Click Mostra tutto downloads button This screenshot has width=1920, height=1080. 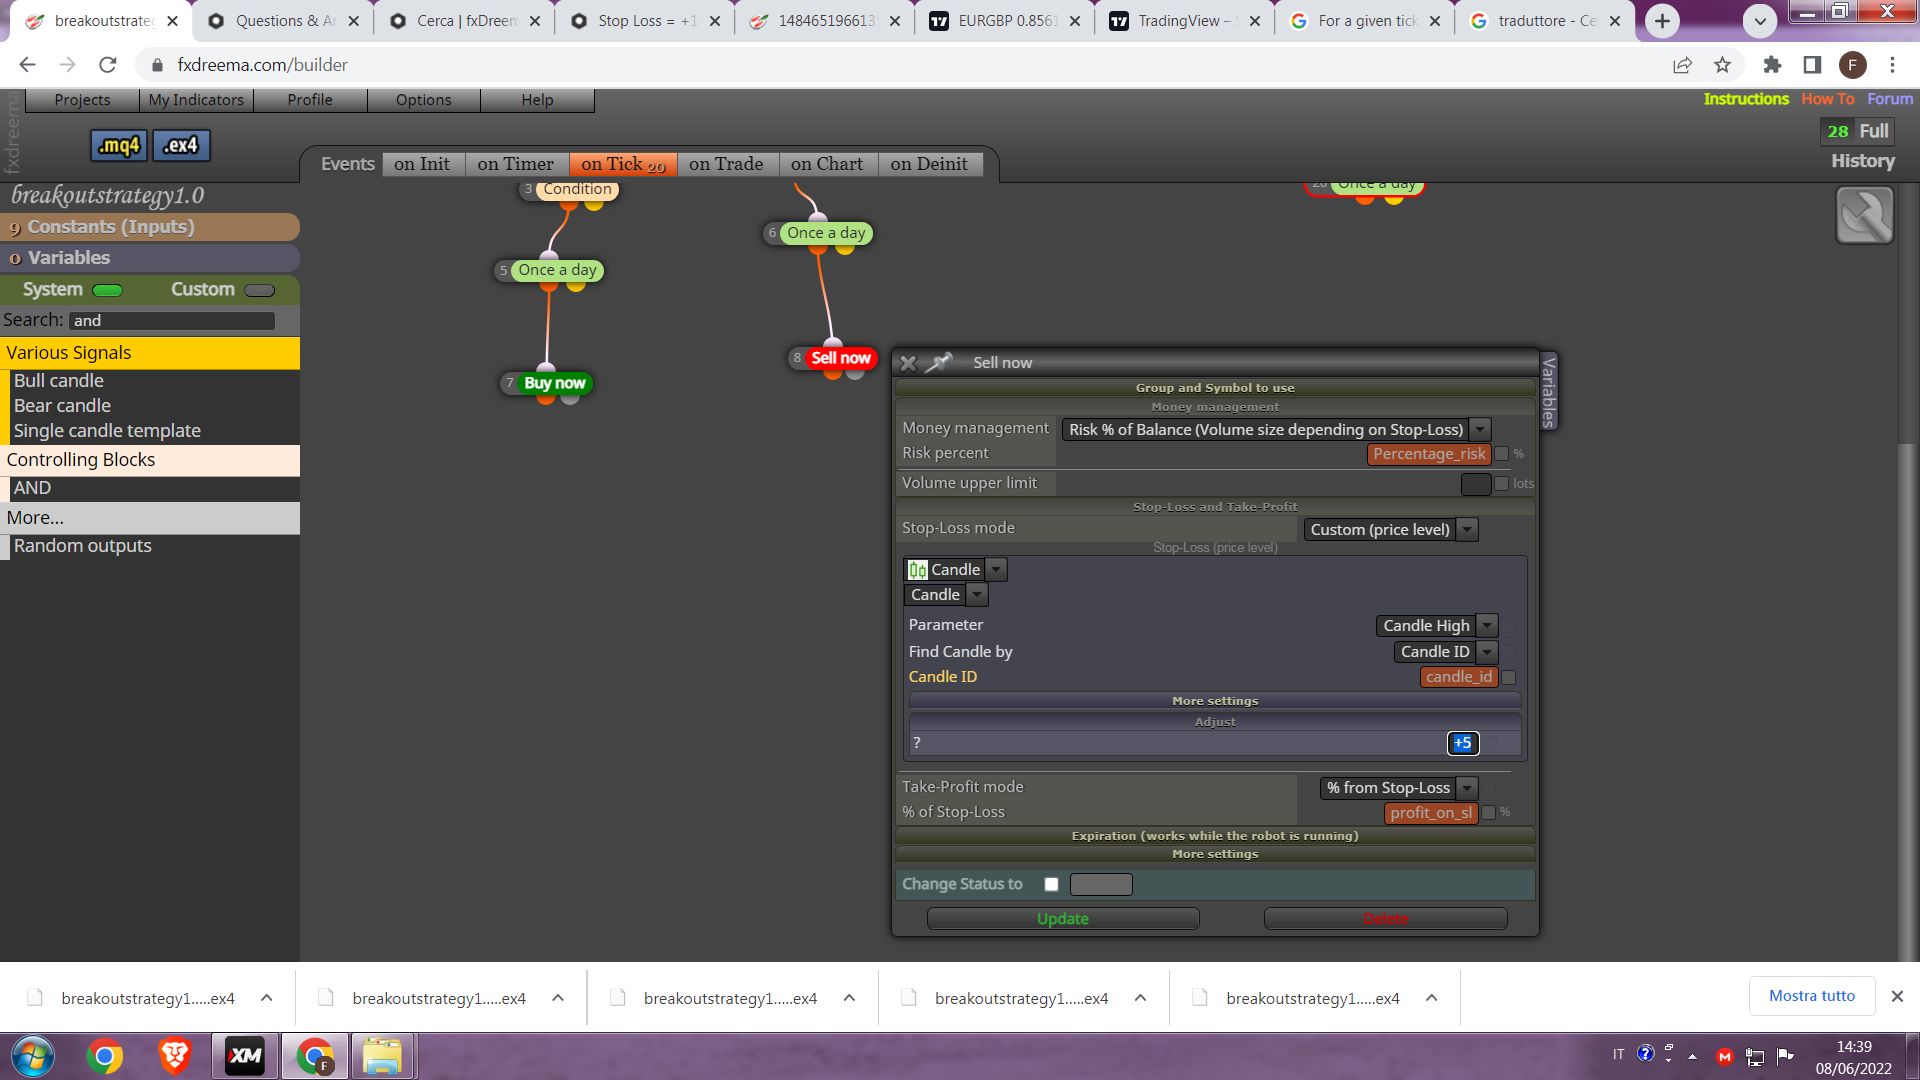1812,996
